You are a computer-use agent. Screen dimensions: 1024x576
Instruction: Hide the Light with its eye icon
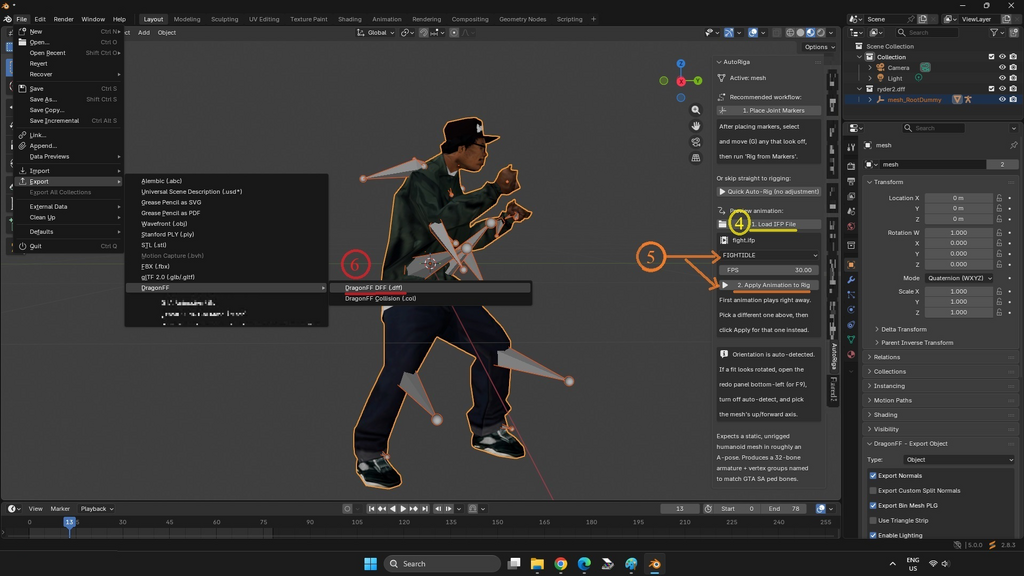pos(1002,78)
